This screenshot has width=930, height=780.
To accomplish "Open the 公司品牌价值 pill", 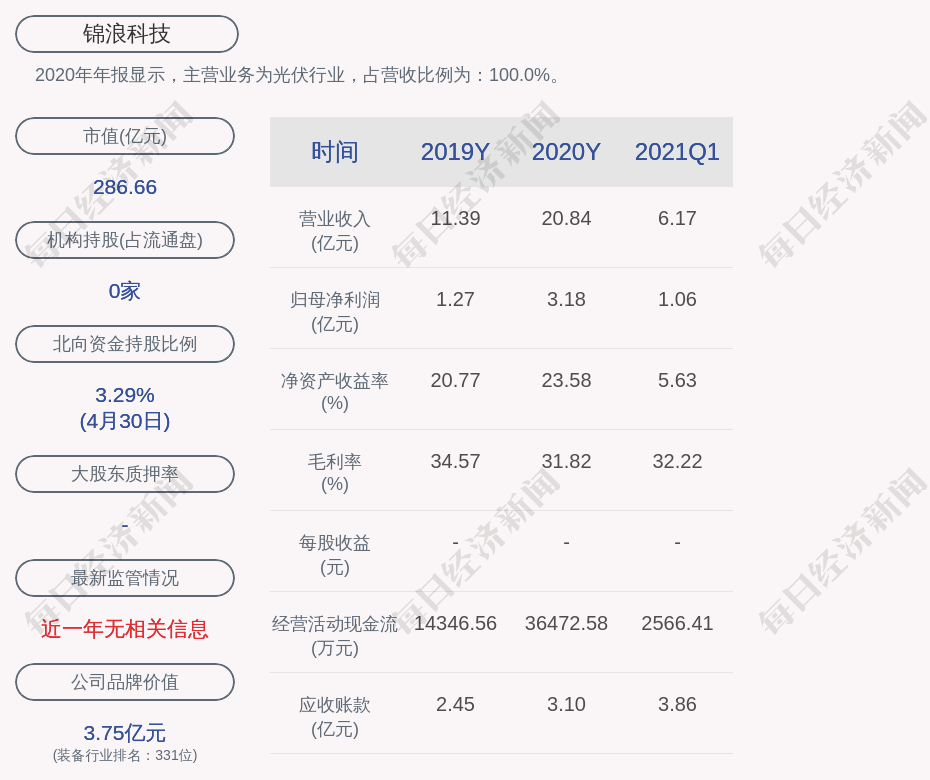I will 125,682.
